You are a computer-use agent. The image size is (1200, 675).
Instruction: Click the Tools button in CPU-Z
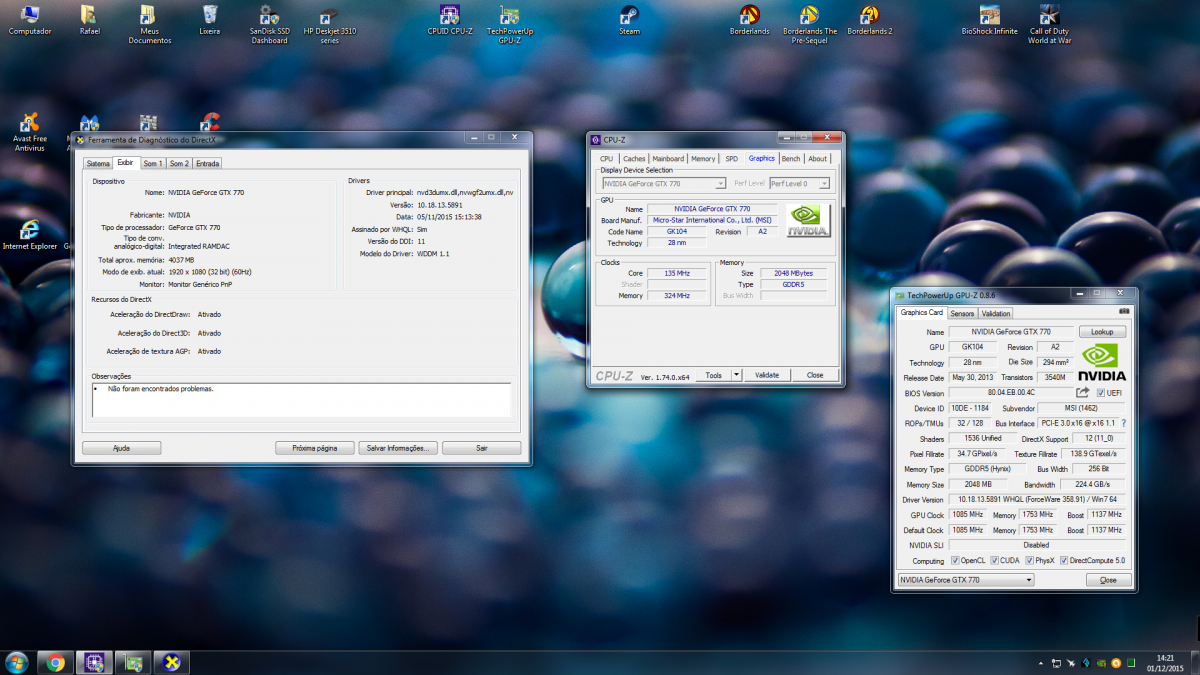[713, 375]
